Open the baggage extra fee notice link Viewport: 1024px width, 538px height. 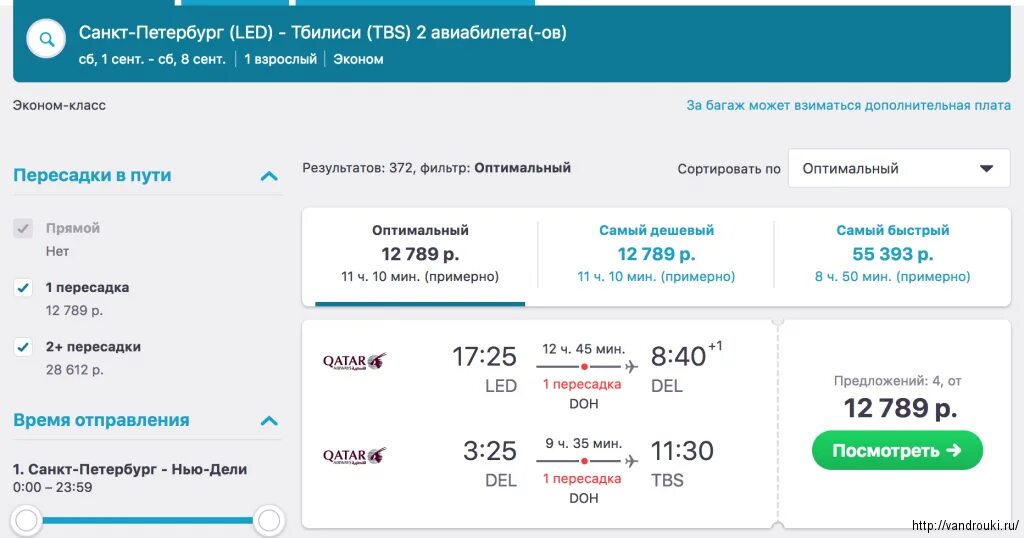[848, 105]
